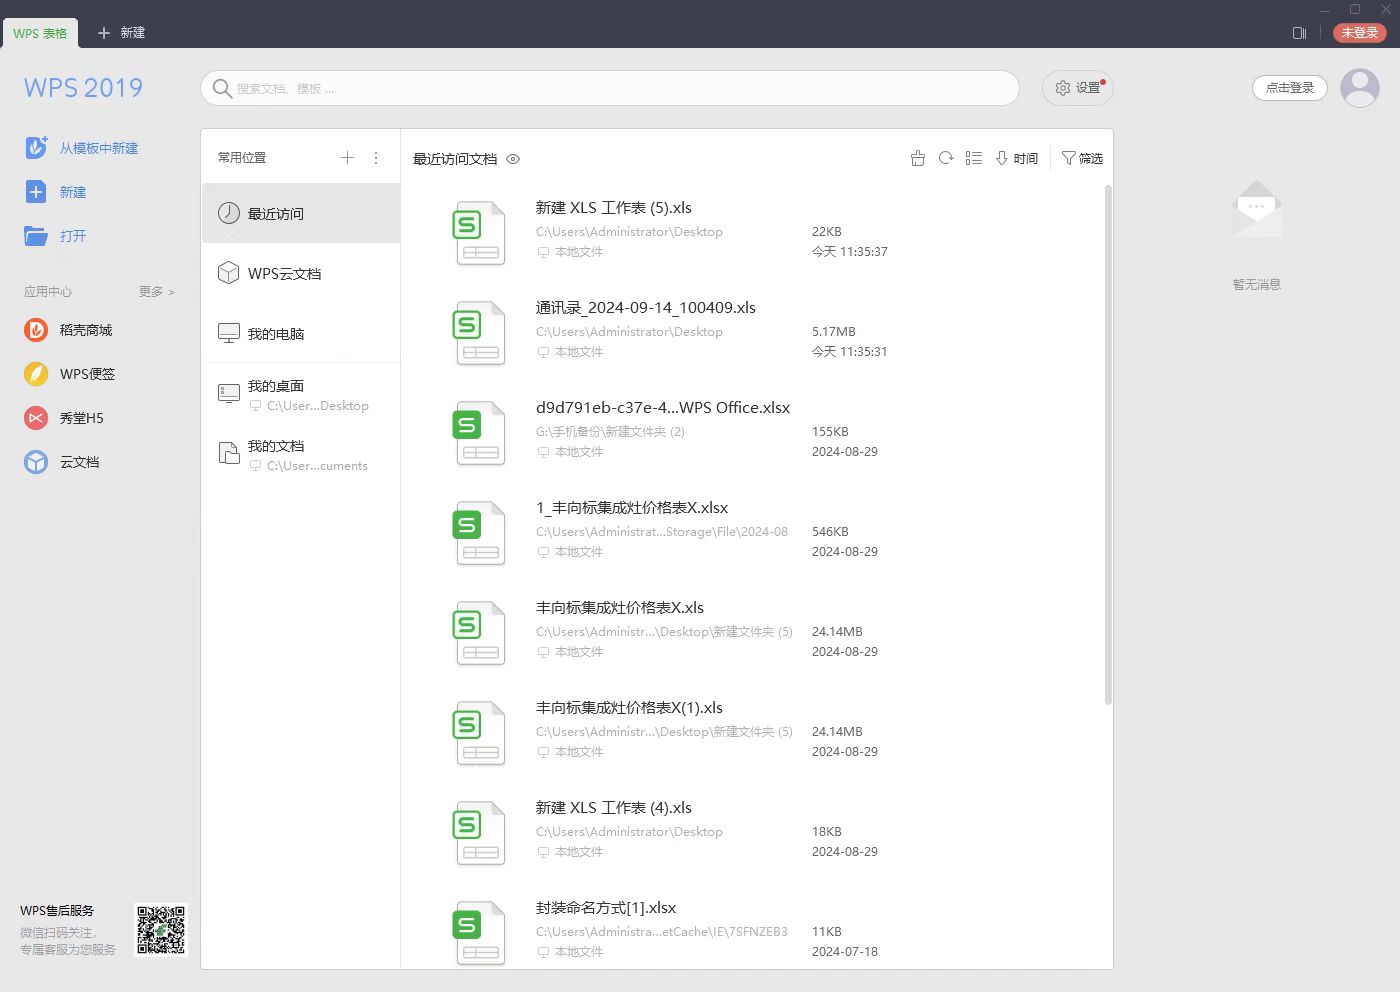This screenshot has height=992, width=1400.
Task: Switch to the WPS 表格 tab
Action: pyautogui.click(x=40, y=33)
